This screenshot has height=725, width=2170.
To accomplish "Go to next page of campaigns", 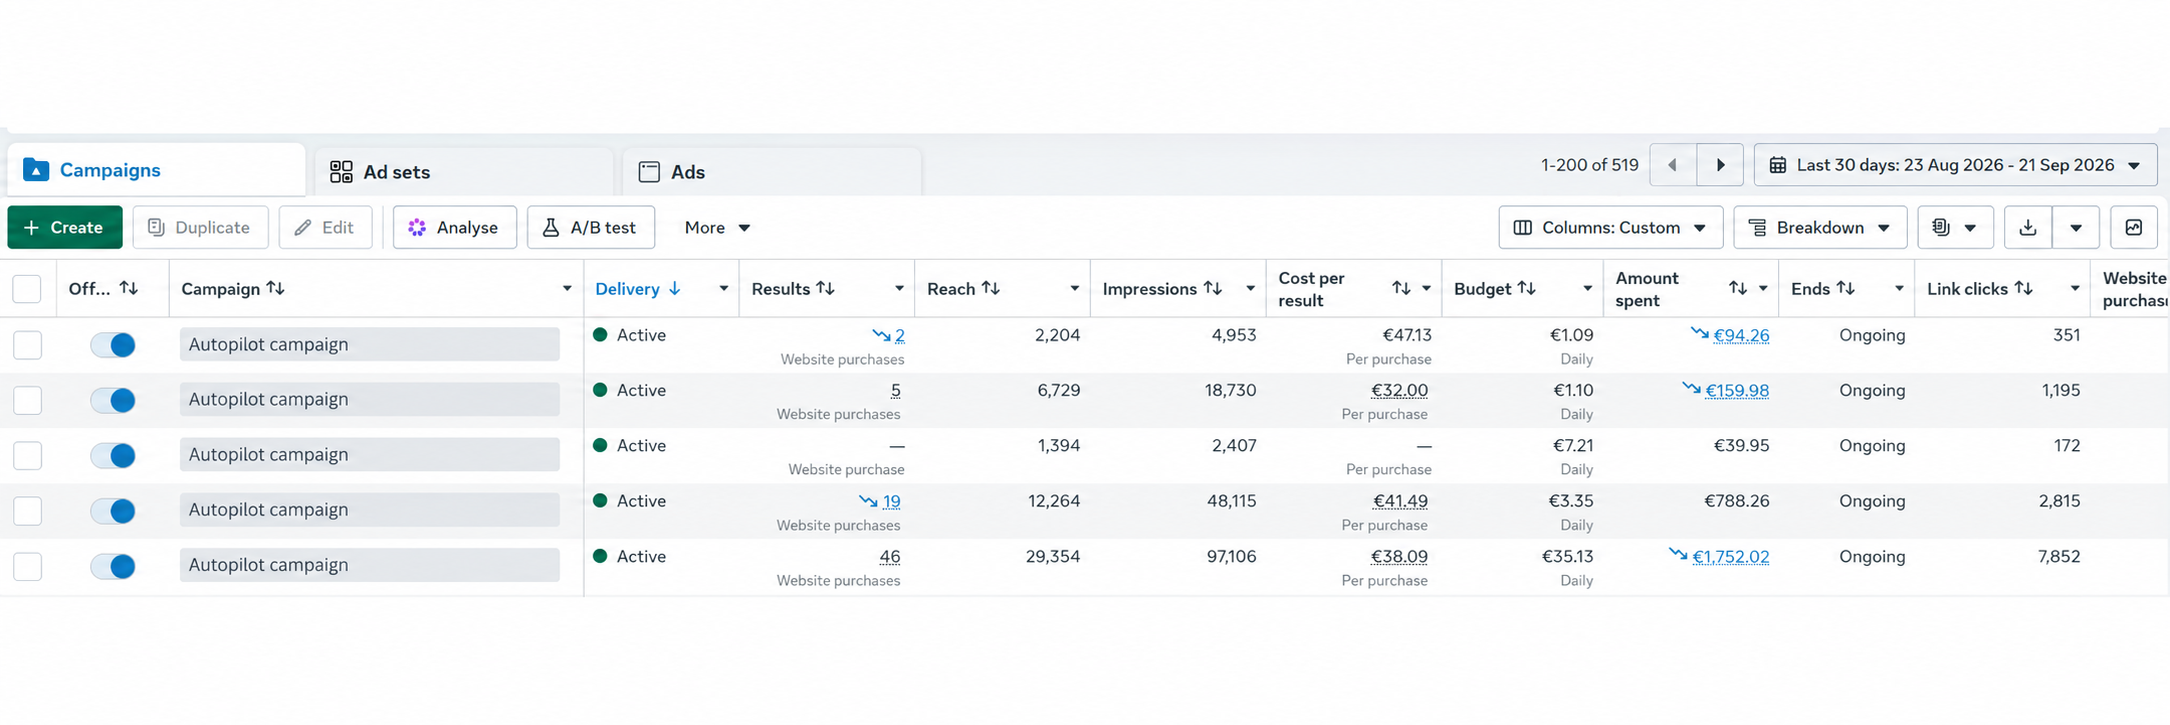I will [1720, 165].
